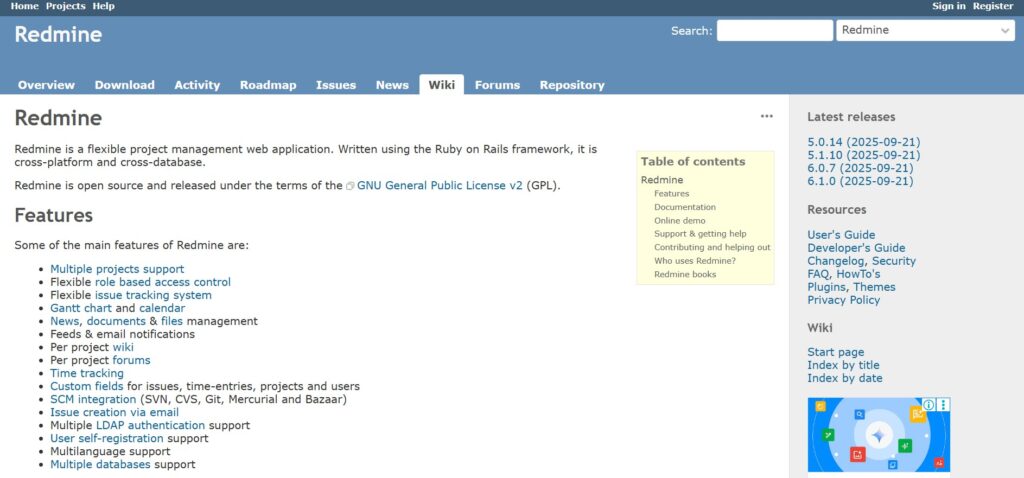Jump to Support & getting help section
The height and width of the screenshot is (478, 1024).
coord(700,234)
